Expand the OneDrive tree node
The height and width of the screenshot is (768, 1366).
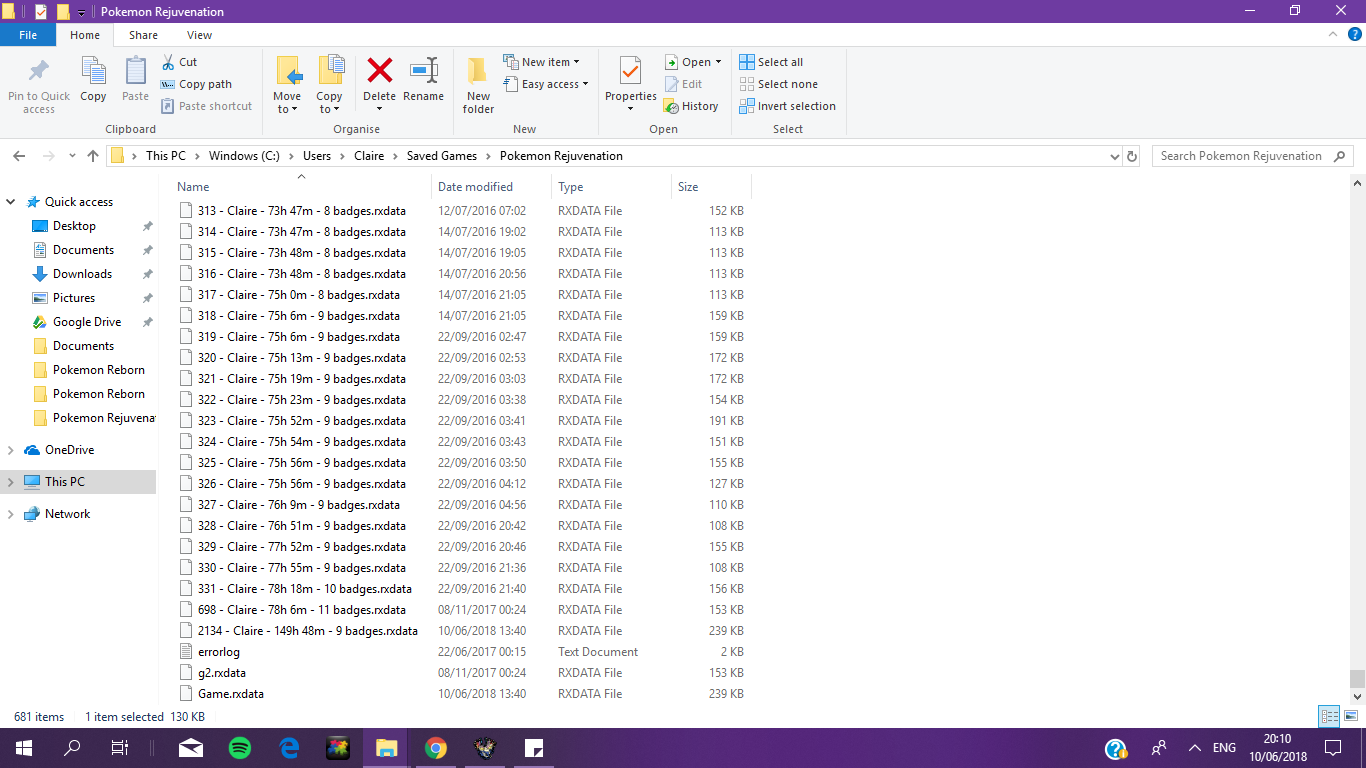point(11,450)
